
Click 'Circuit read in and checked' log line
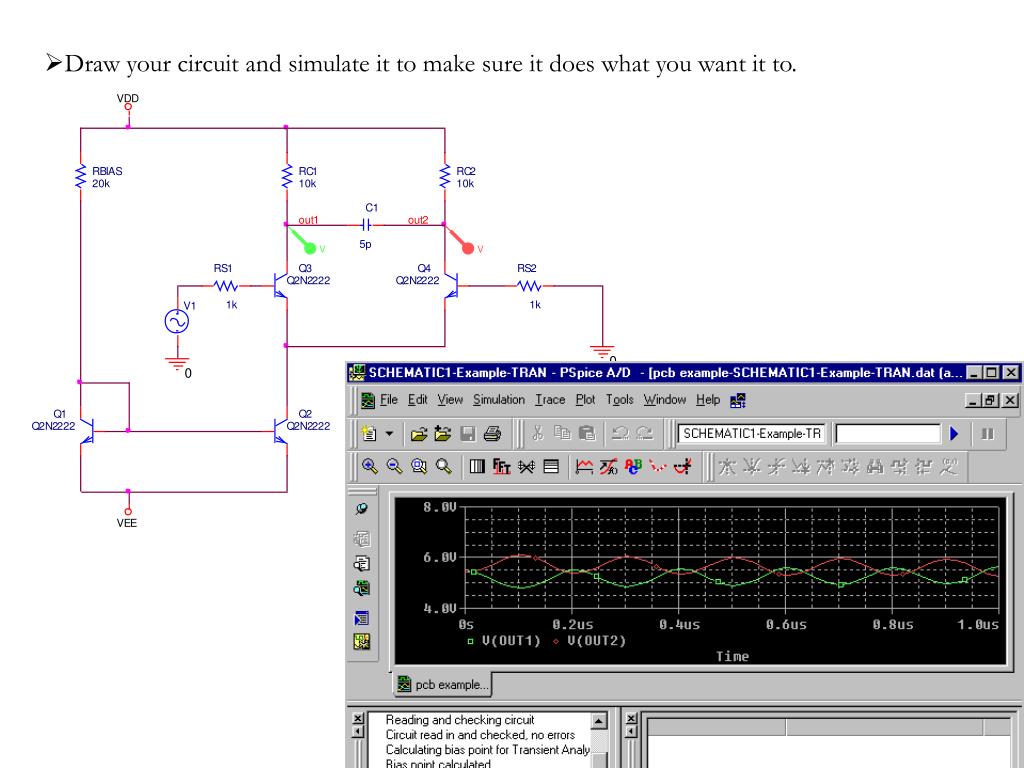[480, 735]
